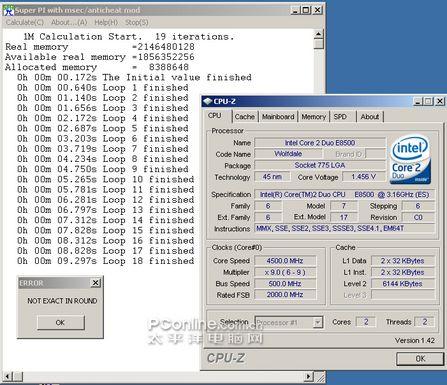447x385 pixels.
Task: Click the Threads count field
Action: [424, 322]
